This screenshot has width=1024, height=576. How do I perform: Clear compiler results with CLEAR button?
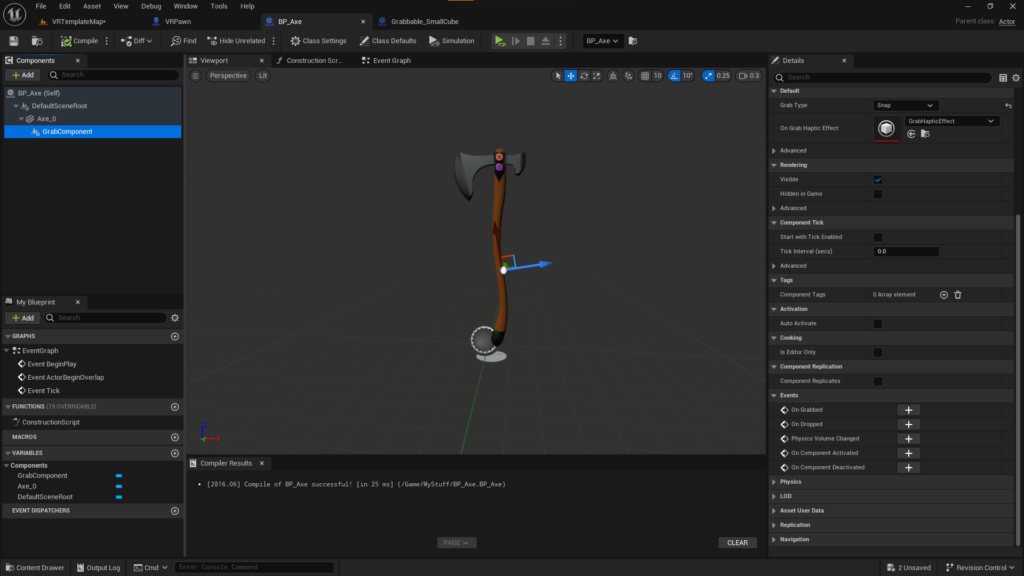tap(737, 543)
